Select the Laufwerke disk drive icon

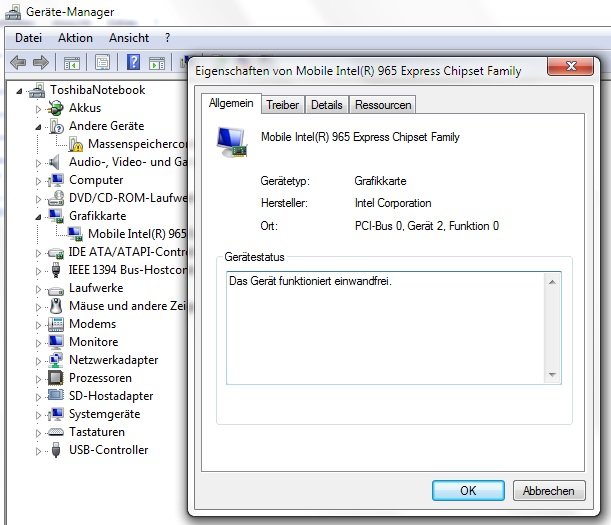56,290
